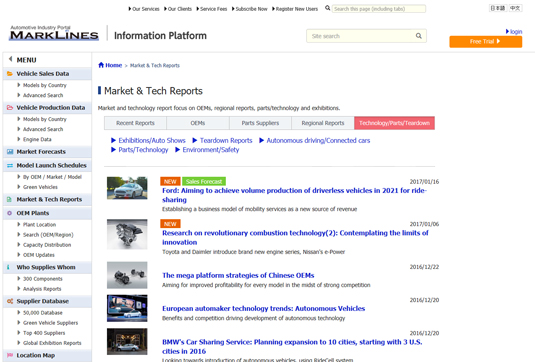Open the European automaker technology trends report
Image resolution: width=535 pixels, height=362 pixels.
tap(263, 308)
